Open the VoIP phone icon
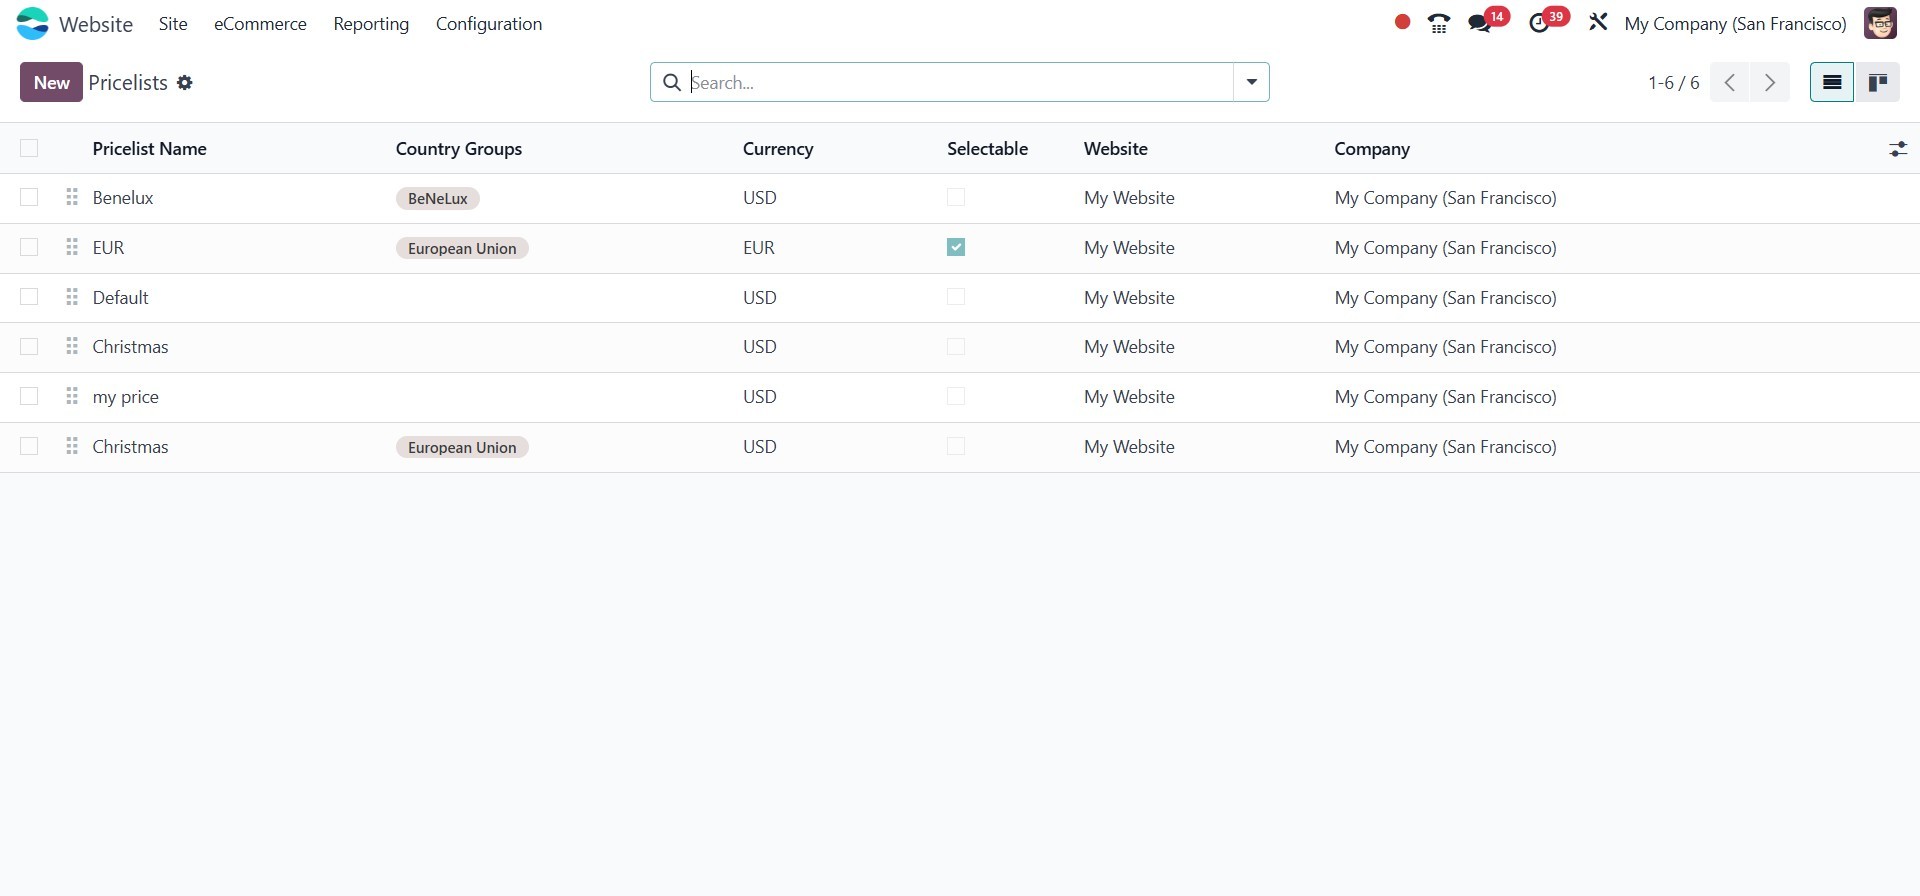 (1439, 24)
